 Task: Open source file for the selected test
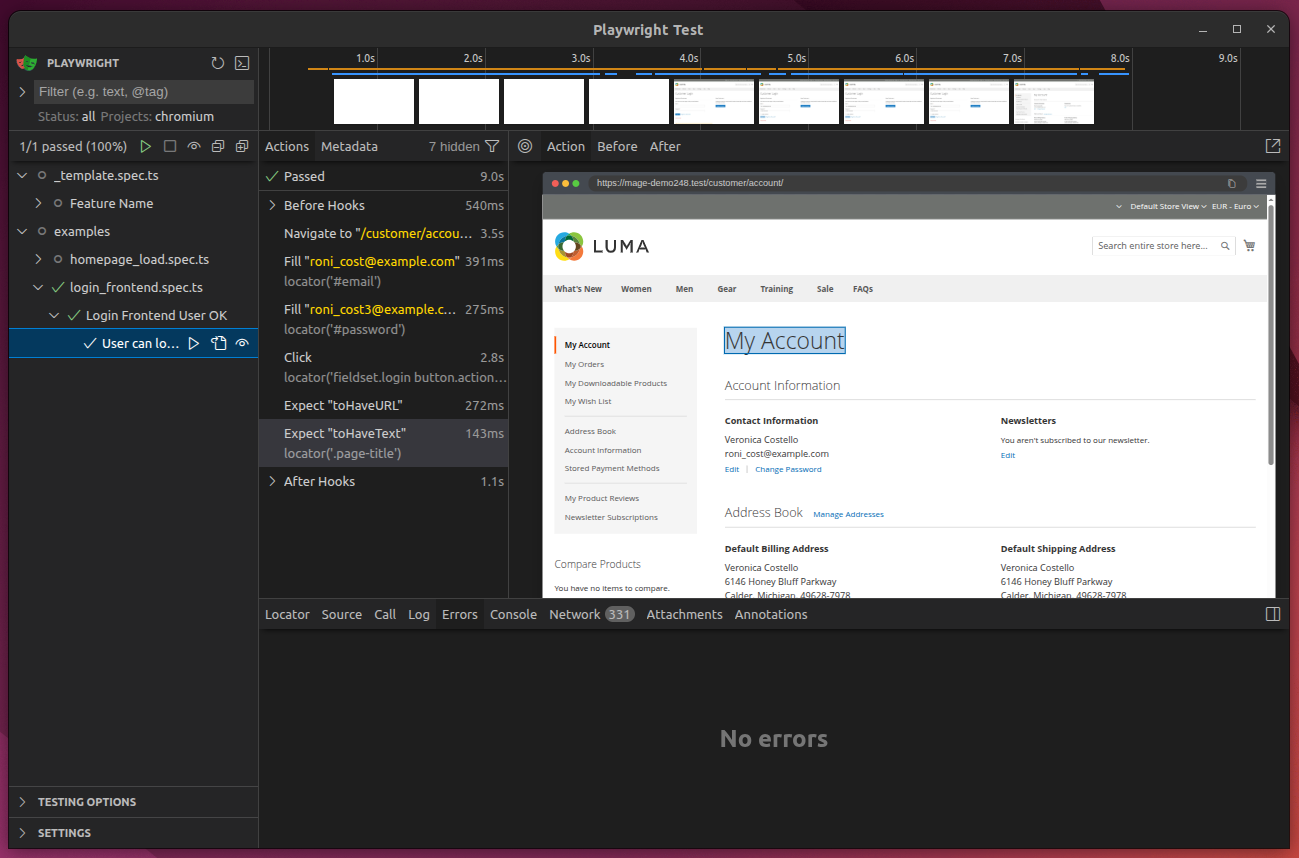pos(218,343)
